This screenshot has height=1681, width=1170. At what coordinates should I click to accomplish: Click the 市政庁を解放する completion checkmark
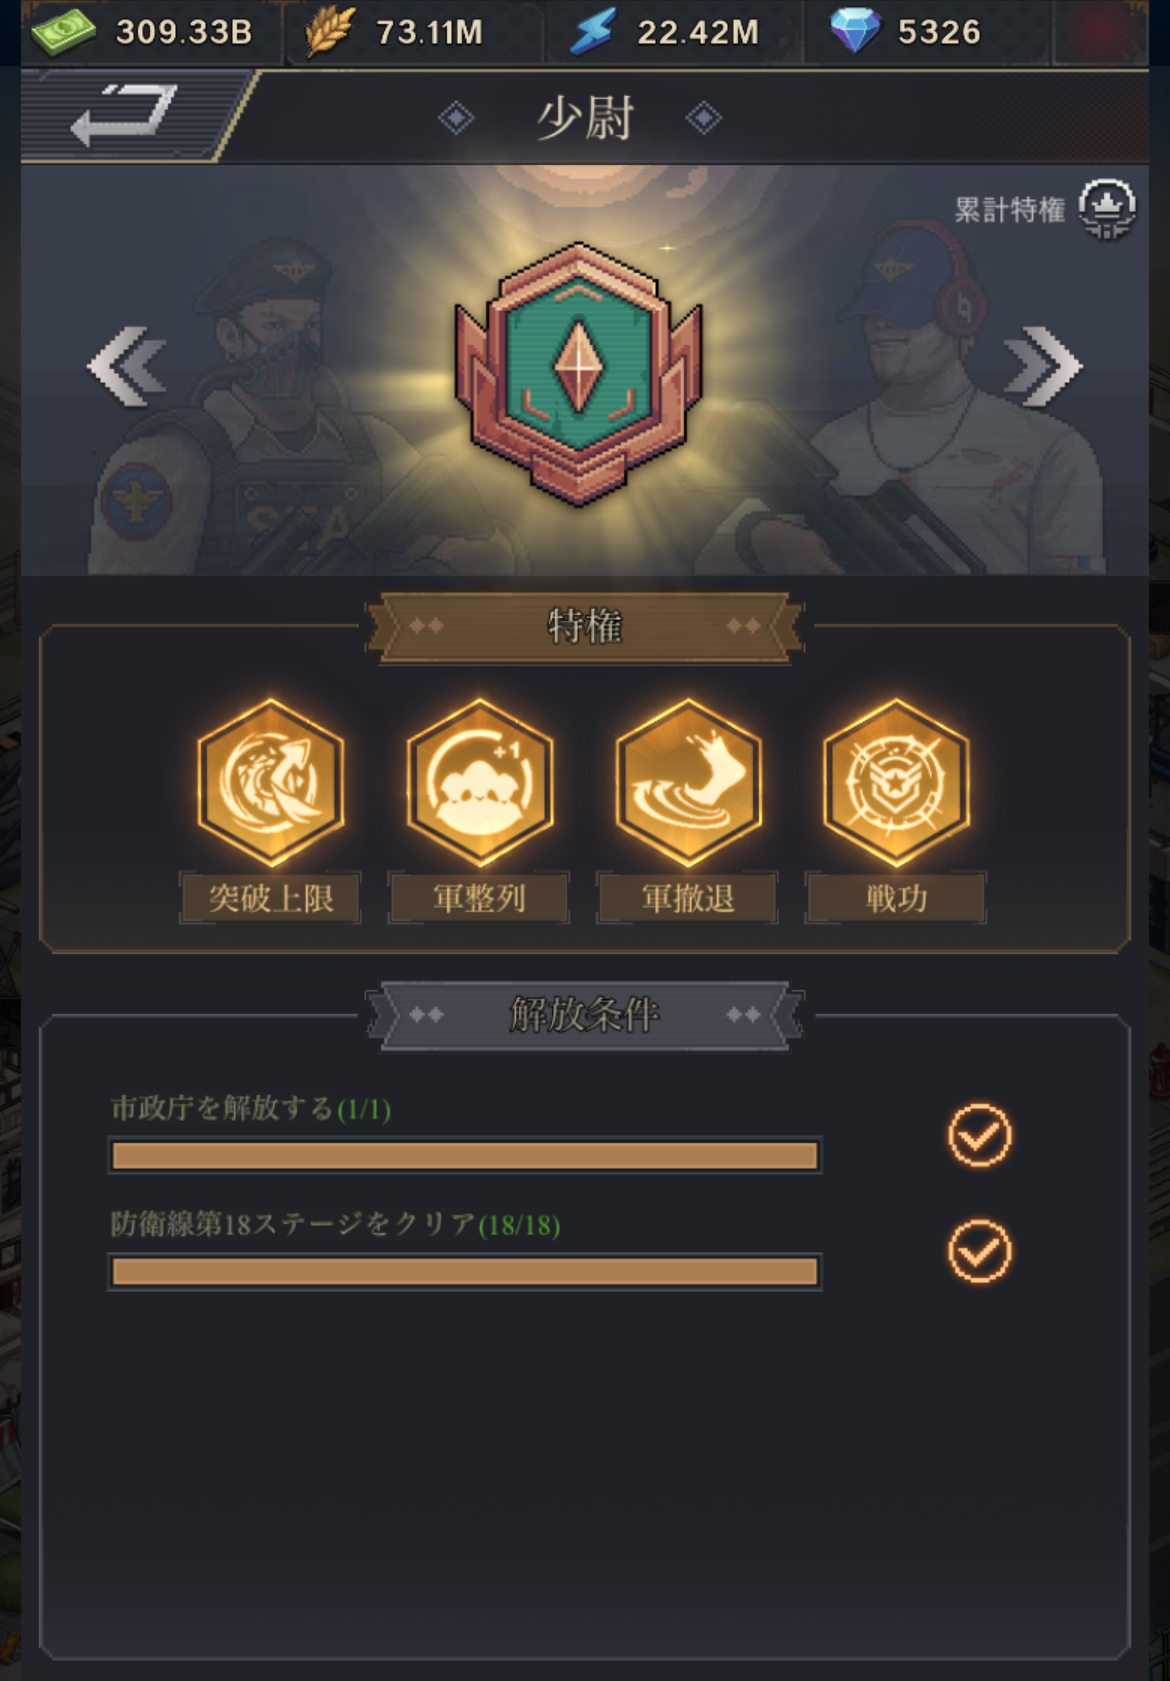[x=980, y=1135]
